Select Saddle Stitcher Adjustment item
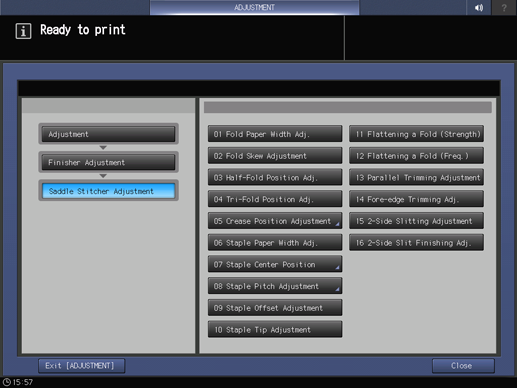 108,191
